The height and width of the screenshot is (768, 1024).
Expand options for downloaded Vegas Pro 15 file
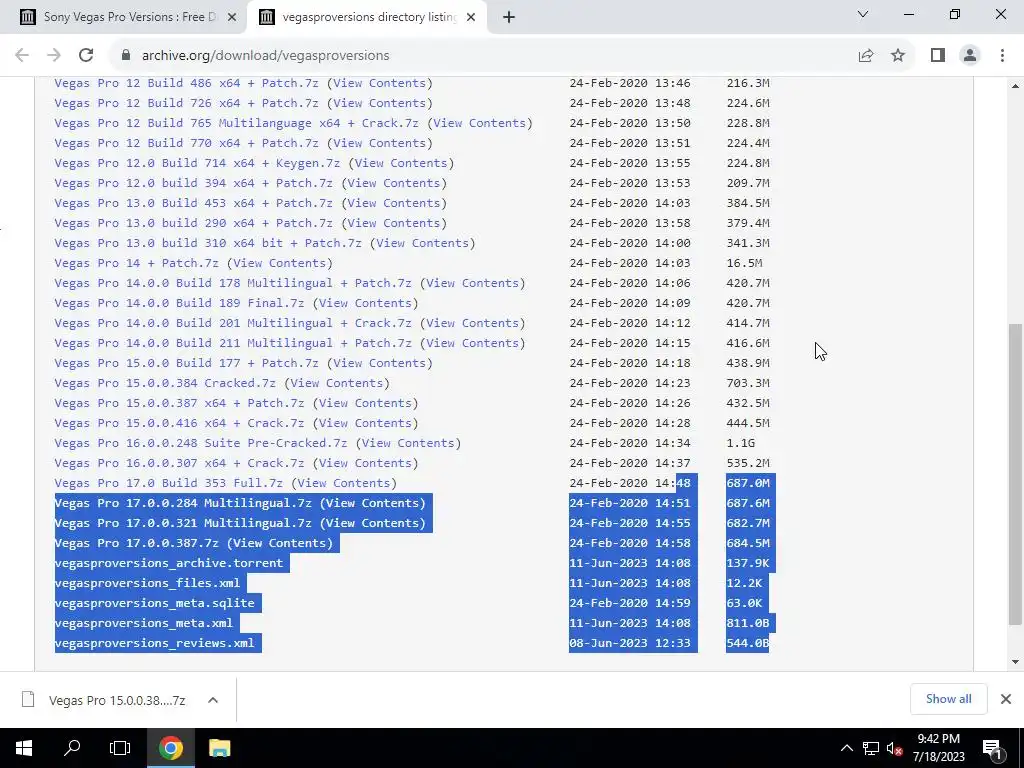click(213, 700)
